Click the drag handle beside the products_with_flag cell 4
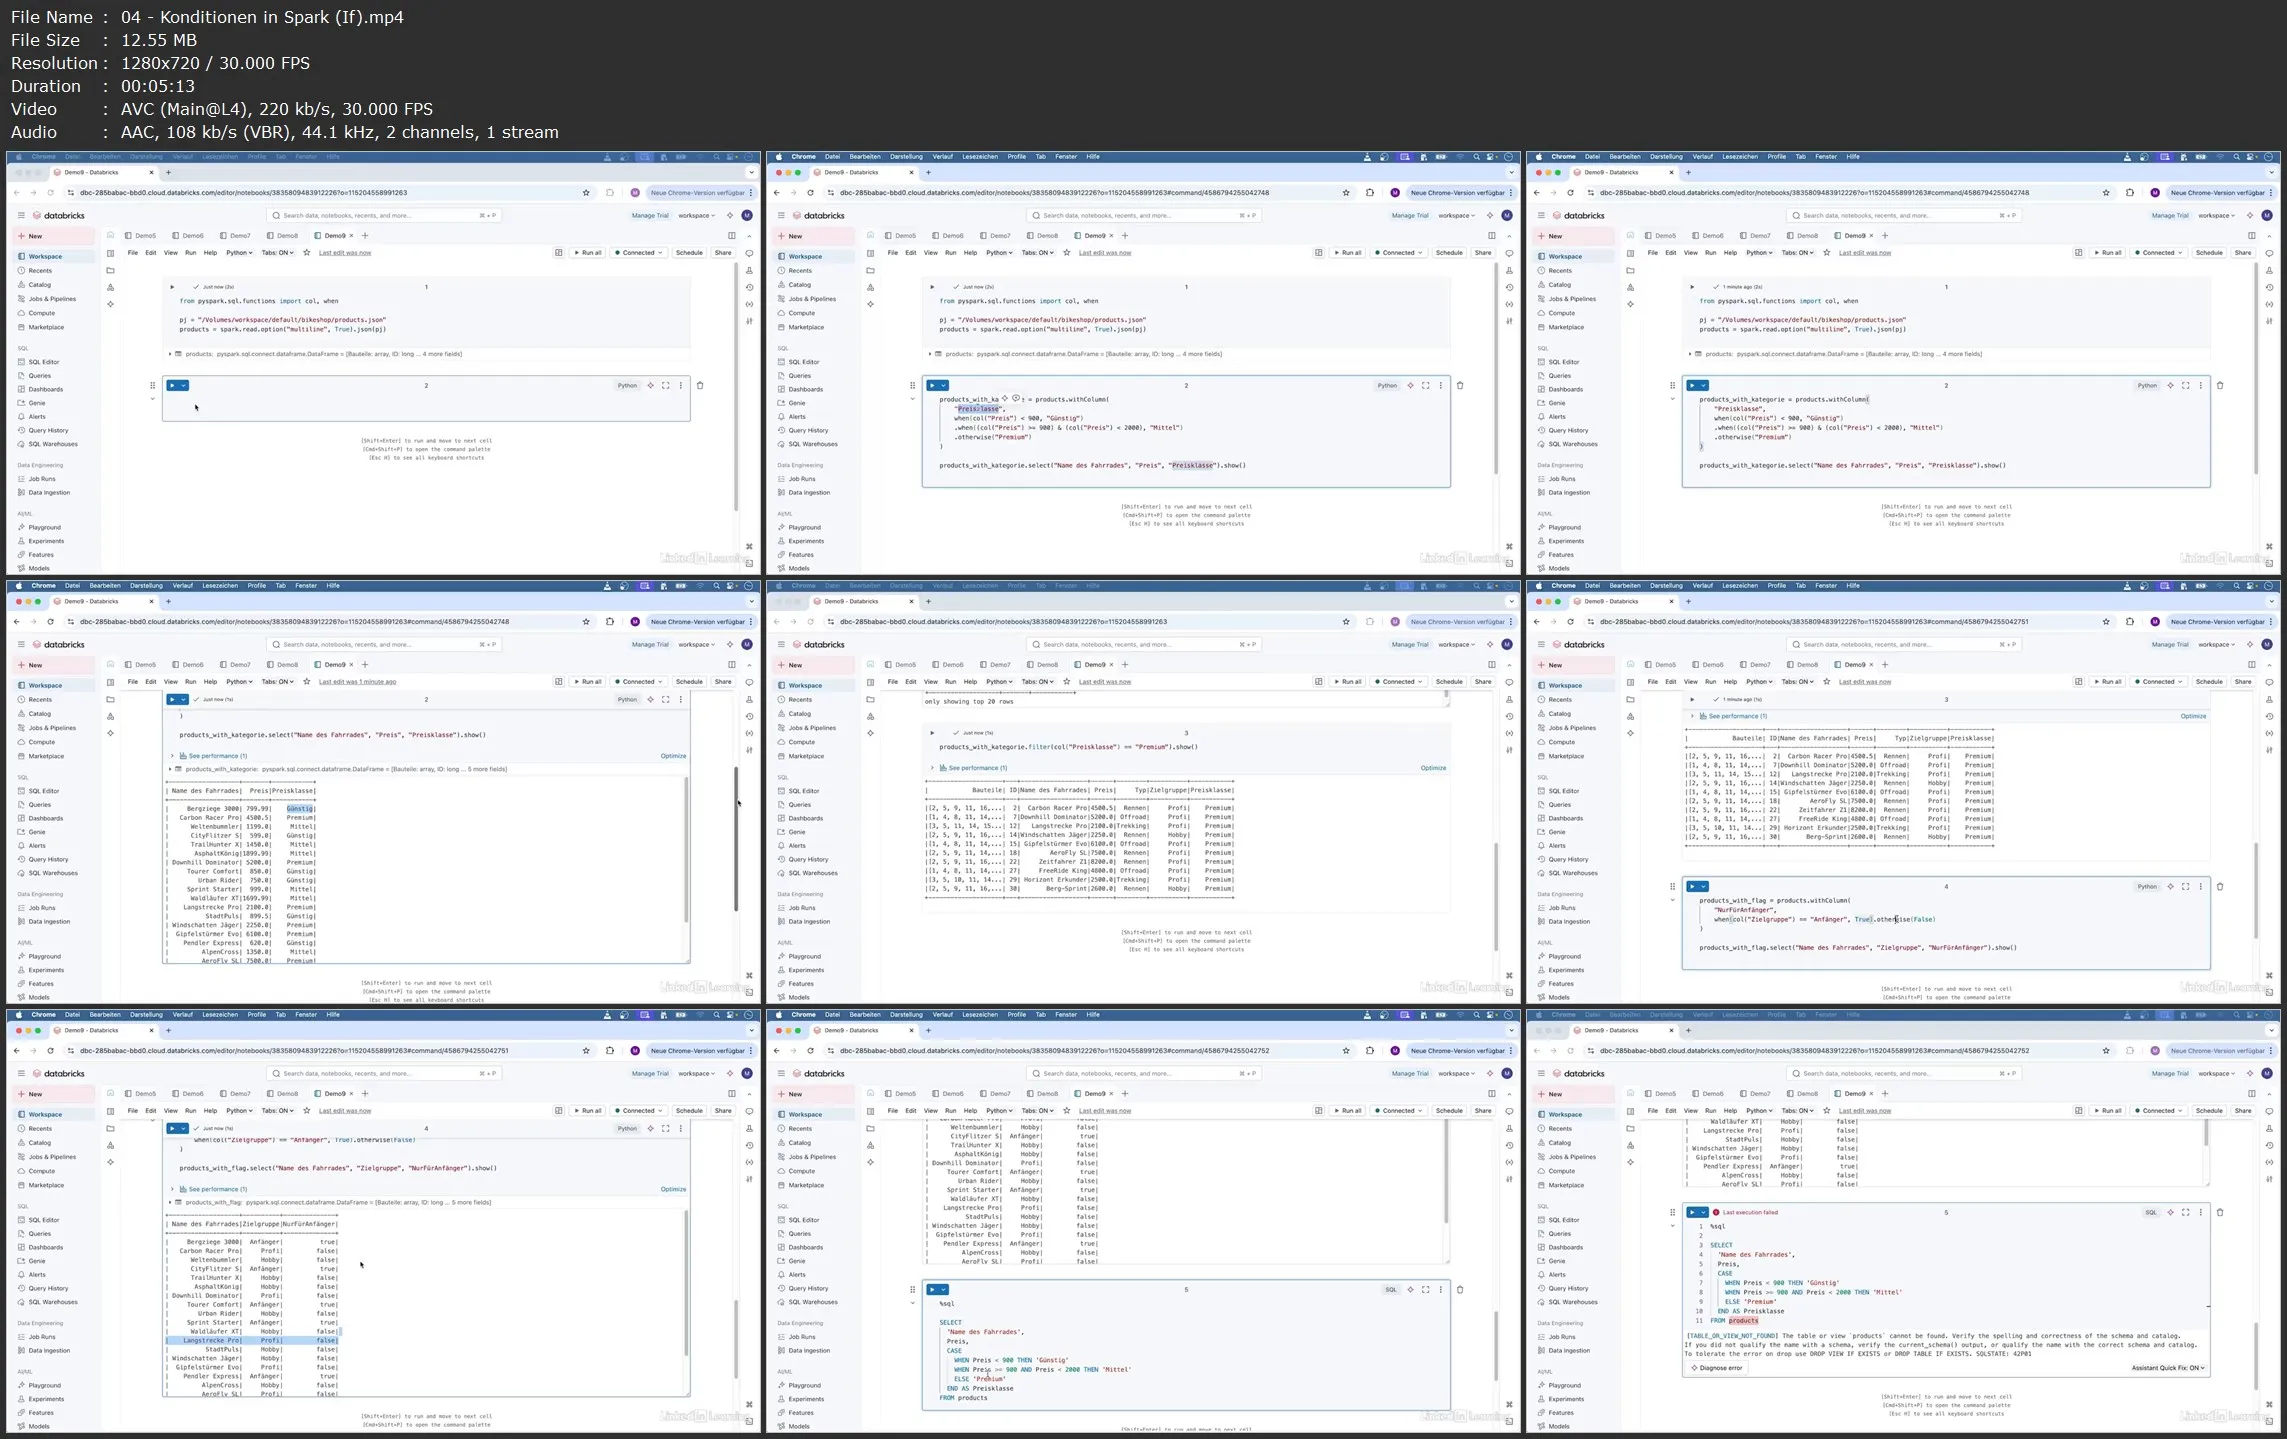Screen dimensions: 2287x1439 click(1672, 886)
